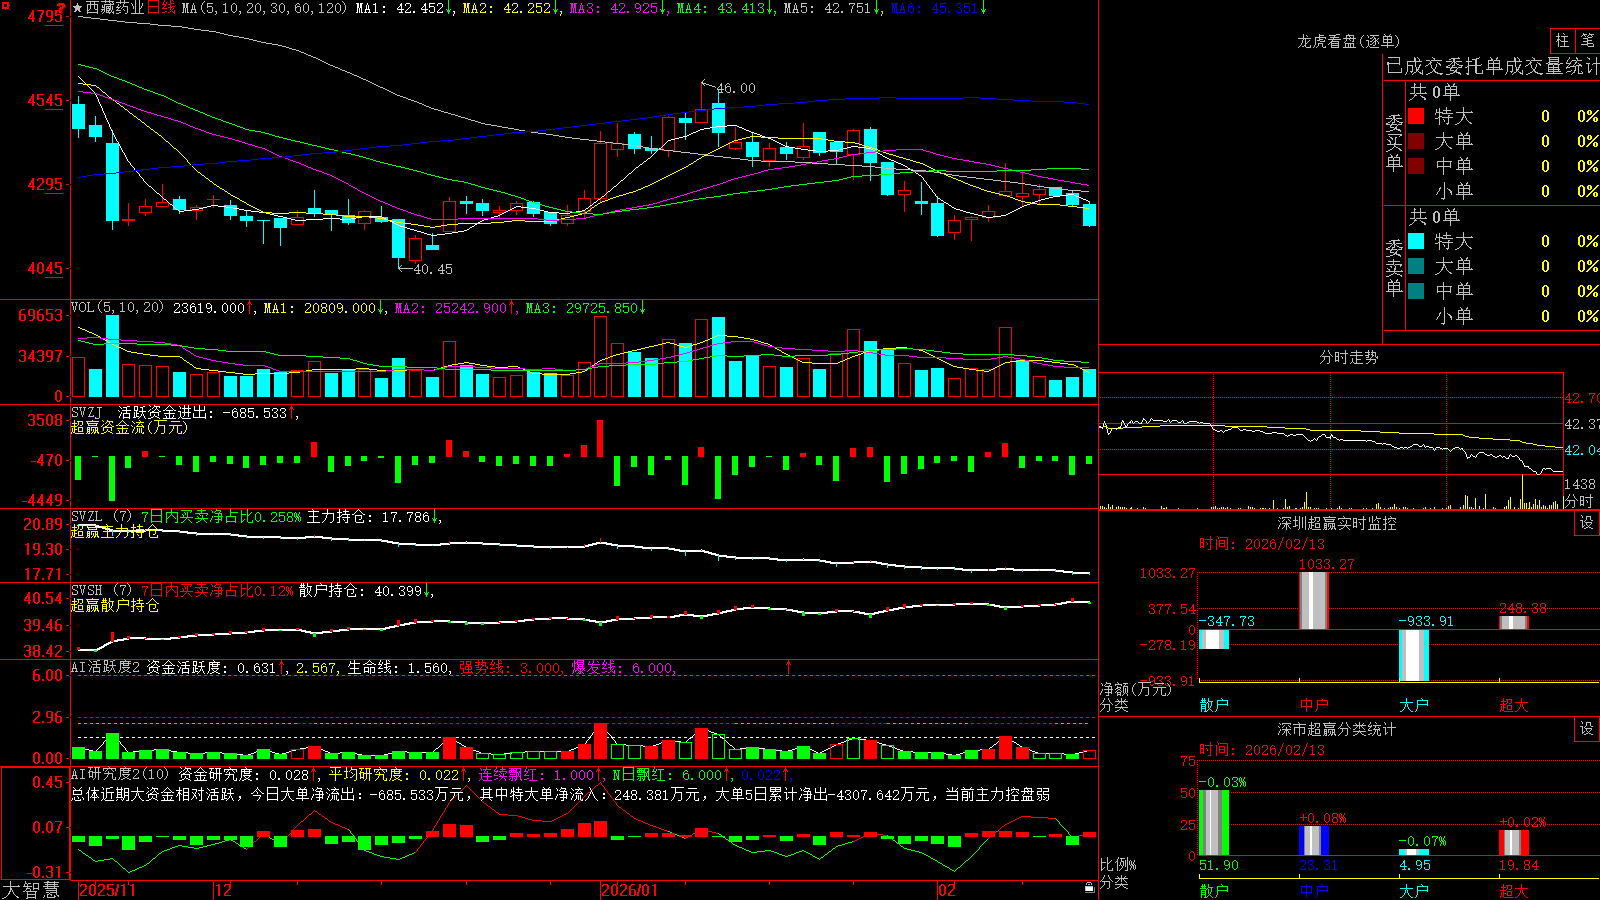Click the 248.38 超大 bar in 实时监控

[1514, 622]
